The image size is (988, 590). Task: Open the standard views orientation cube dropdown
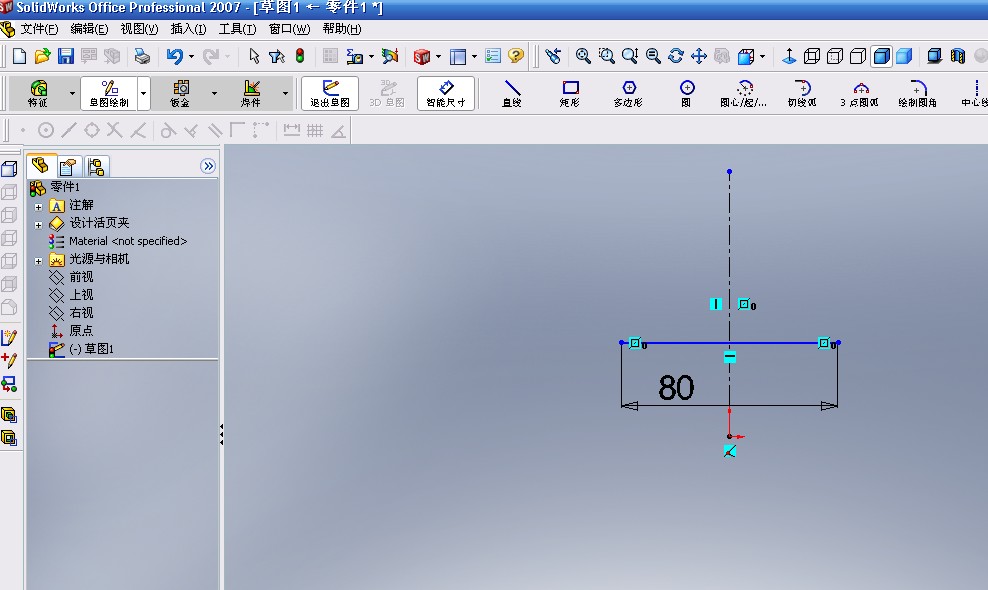click(762, 57)
